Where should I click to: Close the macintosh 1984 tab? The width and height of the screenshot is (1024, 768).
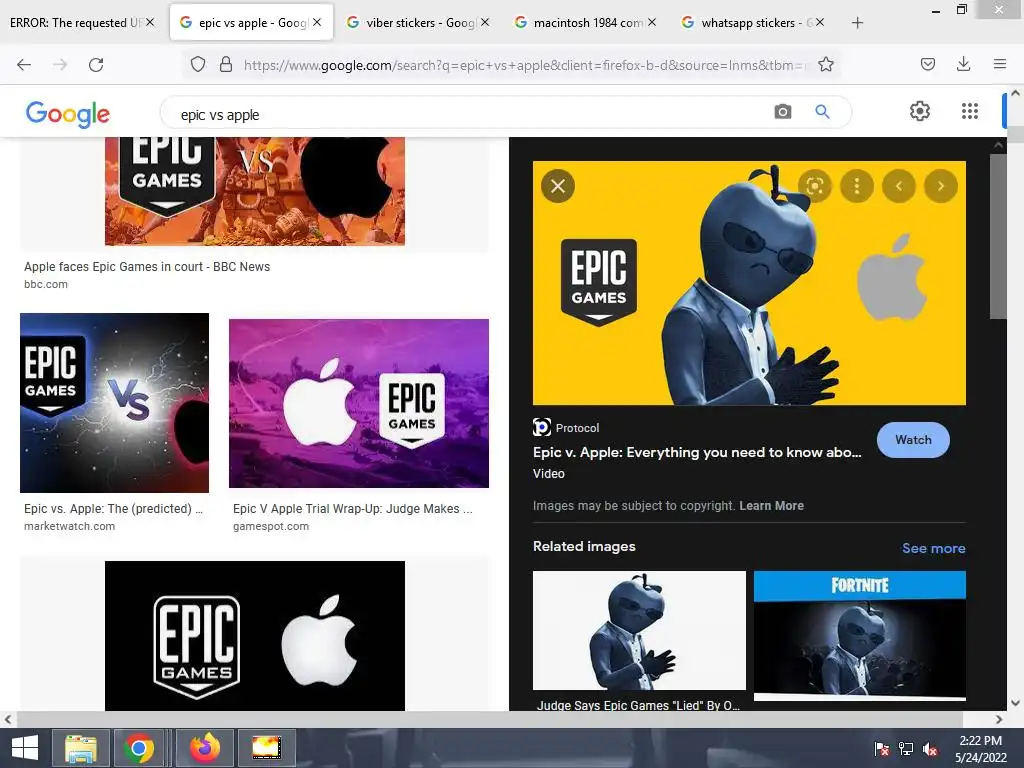tap(652, 22)
